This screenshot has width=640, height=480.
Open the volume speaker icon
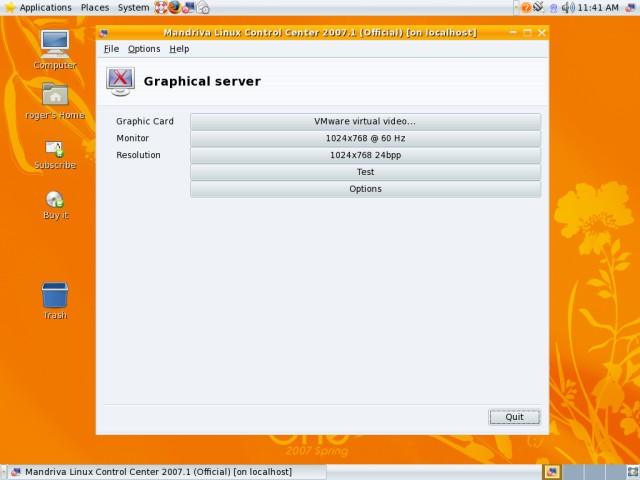568,7
